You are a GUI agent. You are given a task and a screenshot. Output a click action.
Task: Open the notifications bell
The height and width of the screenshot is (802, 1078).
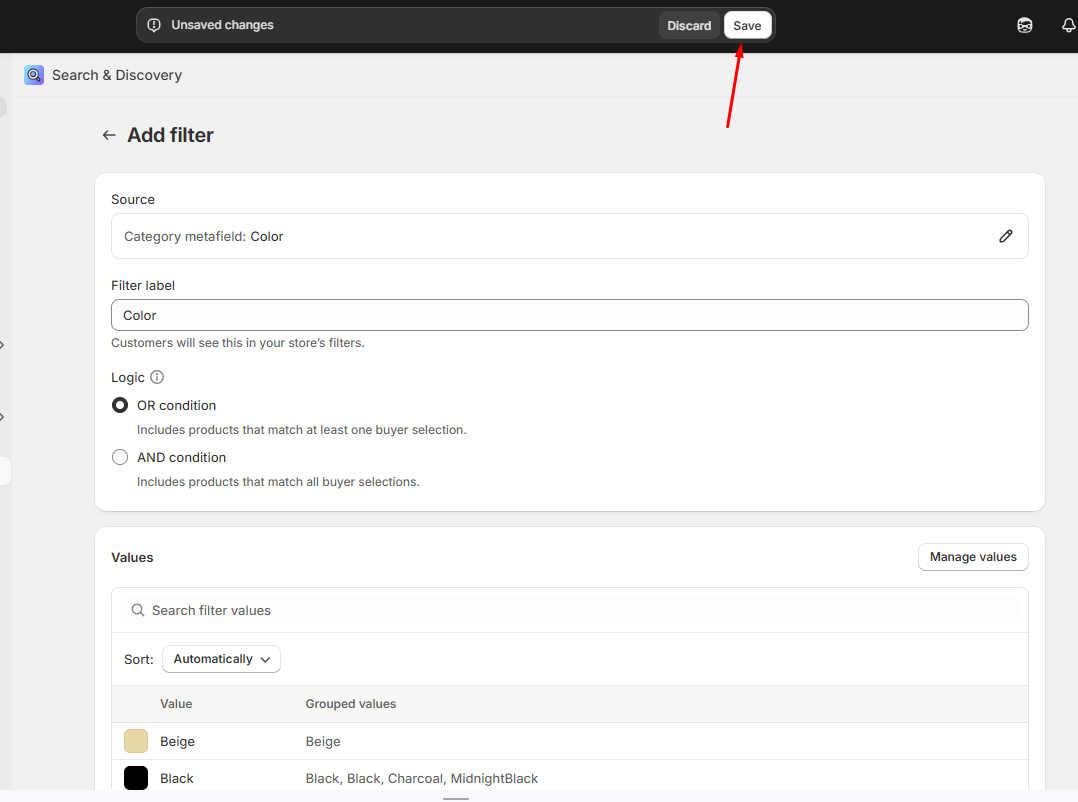1067,25
